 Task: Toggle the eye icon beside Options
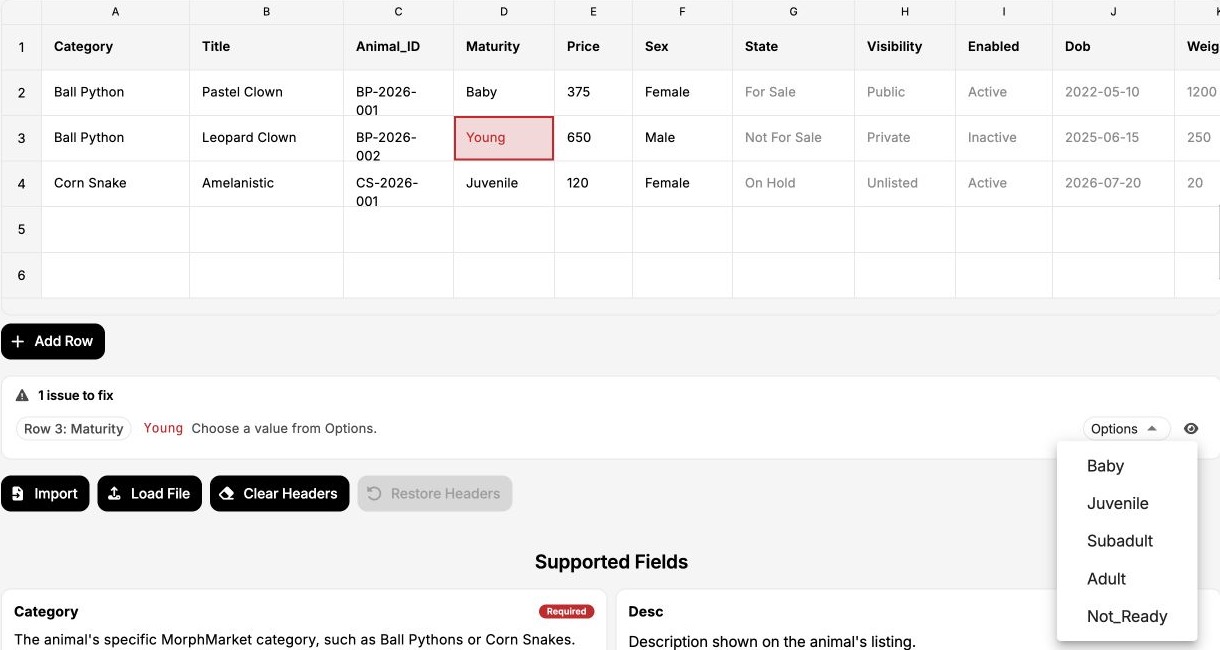(x=1191, y=429)
